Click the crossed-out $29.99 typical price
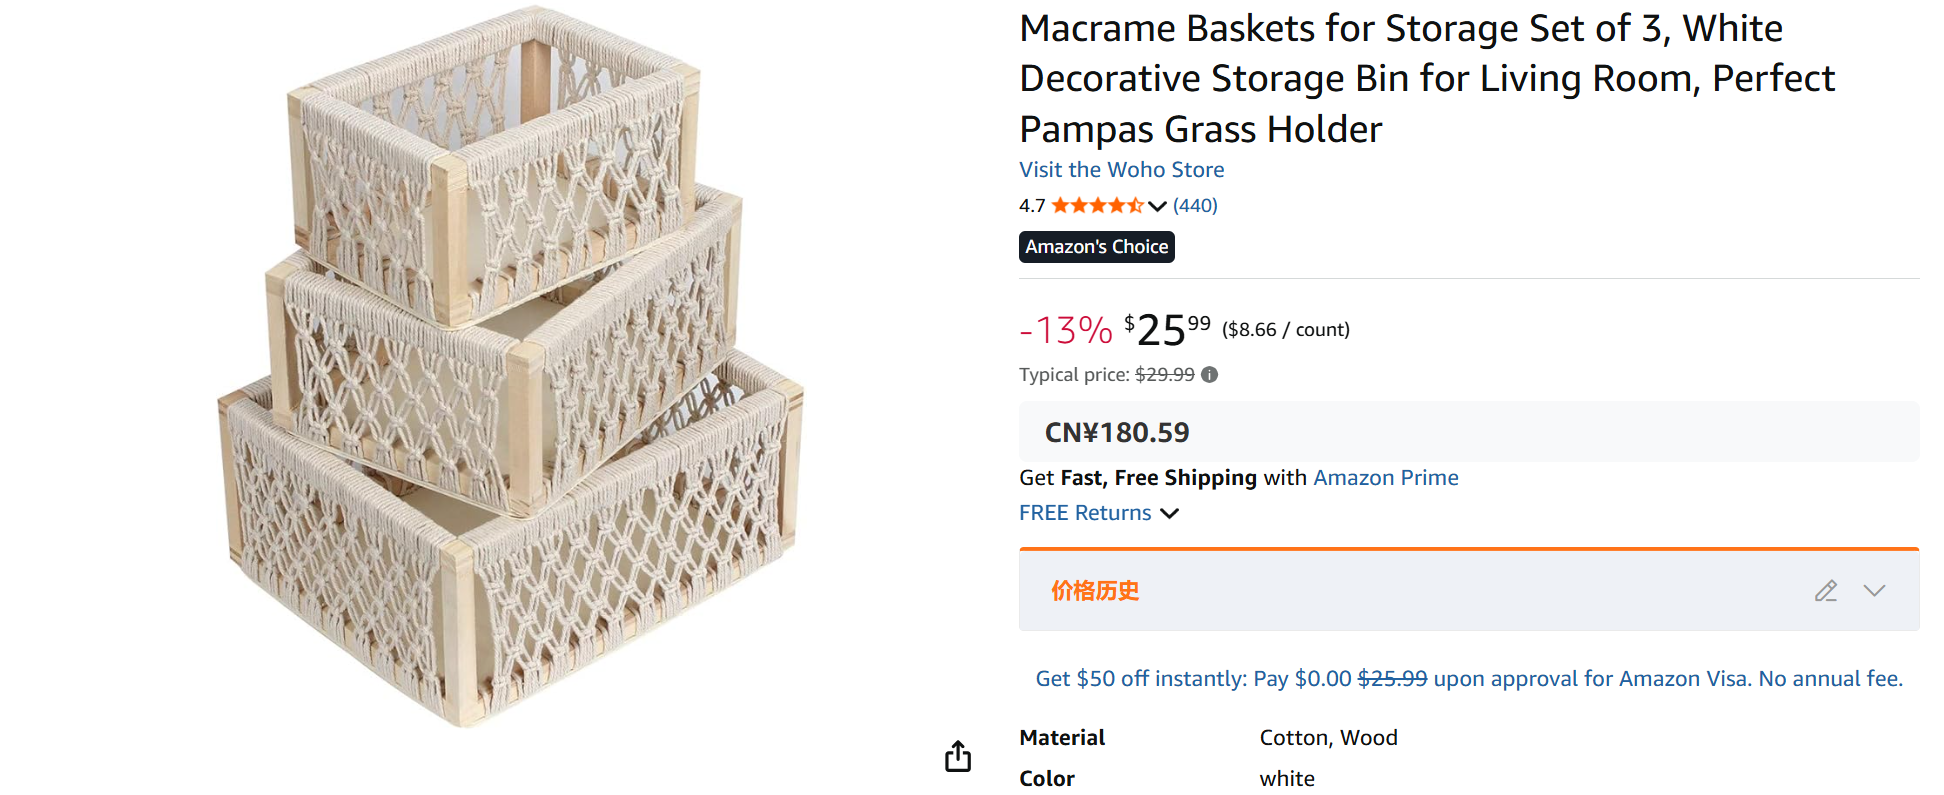1944x795 pixels. pos(1164,375)
